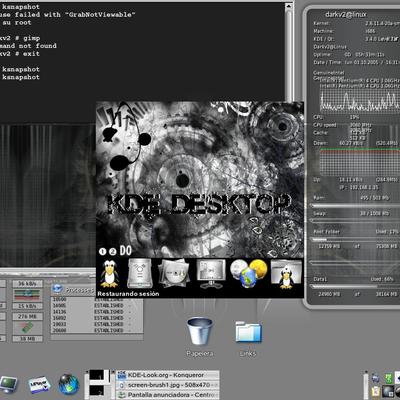Viewport: 400px width, 400px height.
Task: Click the blue globe icon in the bottom panel
Action: coord(69,384)
